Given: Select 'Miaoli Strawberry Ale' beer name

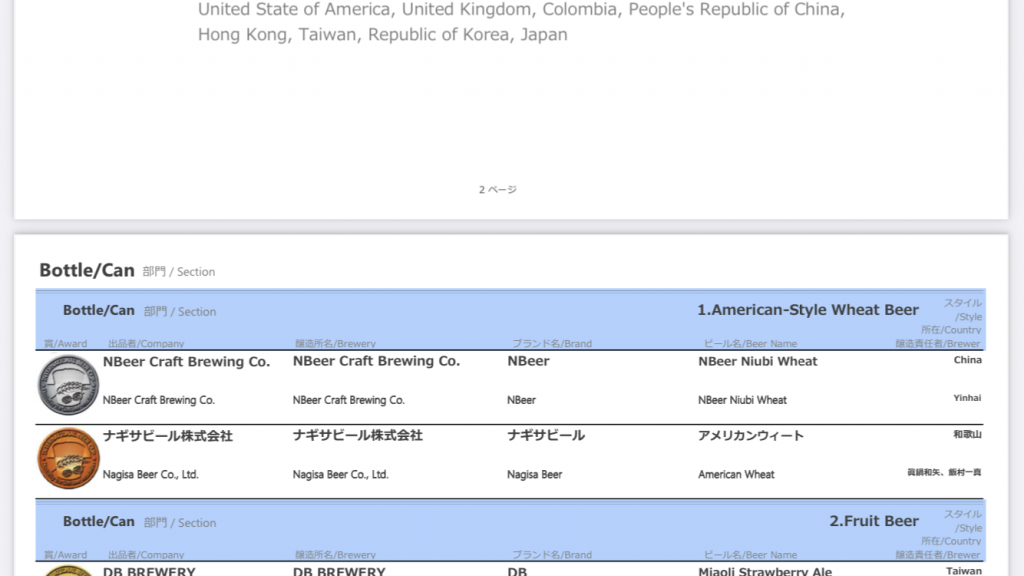Looking at the screenshot, I should [x=765, y=571].
